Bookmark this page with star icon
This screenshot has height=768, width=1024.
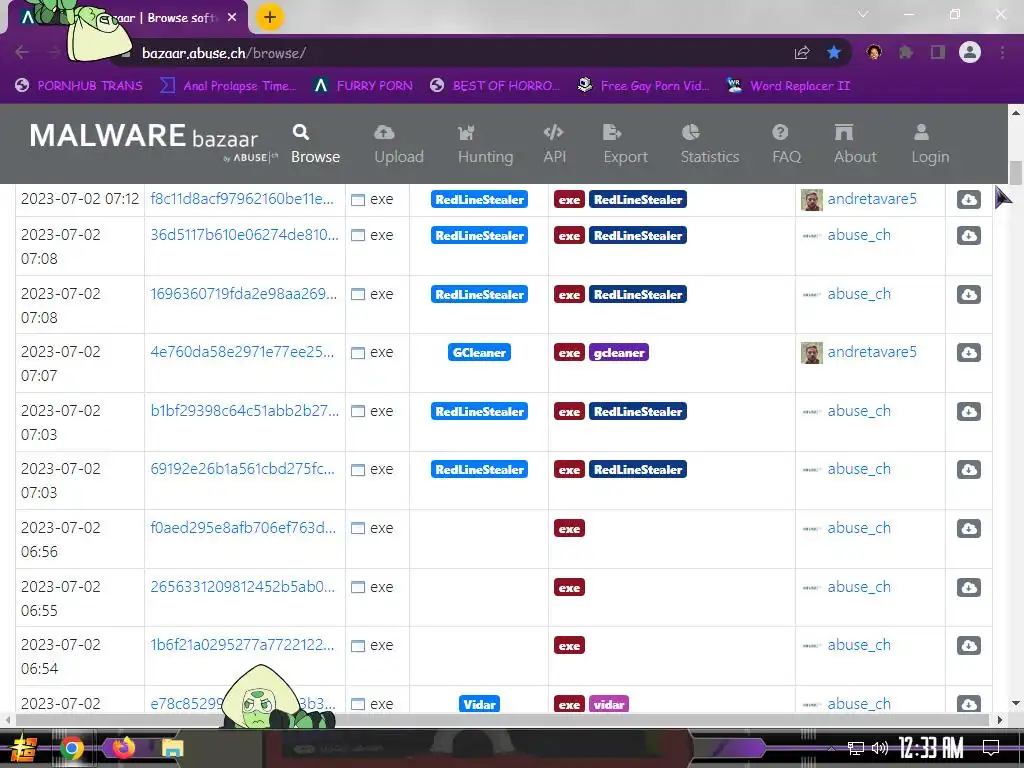(834, 52)
